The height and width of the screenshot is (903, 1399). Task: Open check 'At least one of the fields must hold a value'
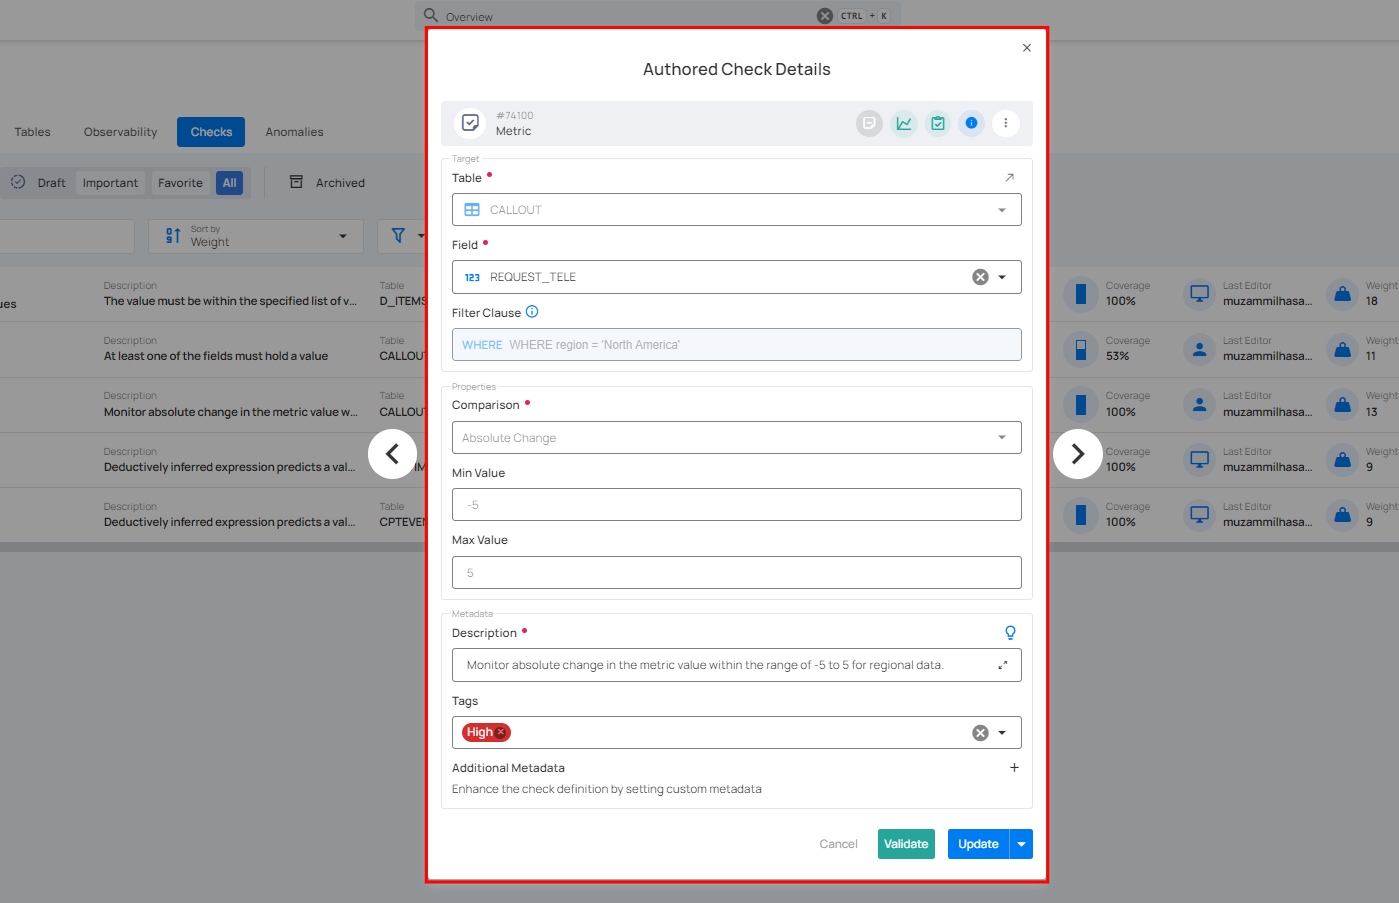click(216, 356)
